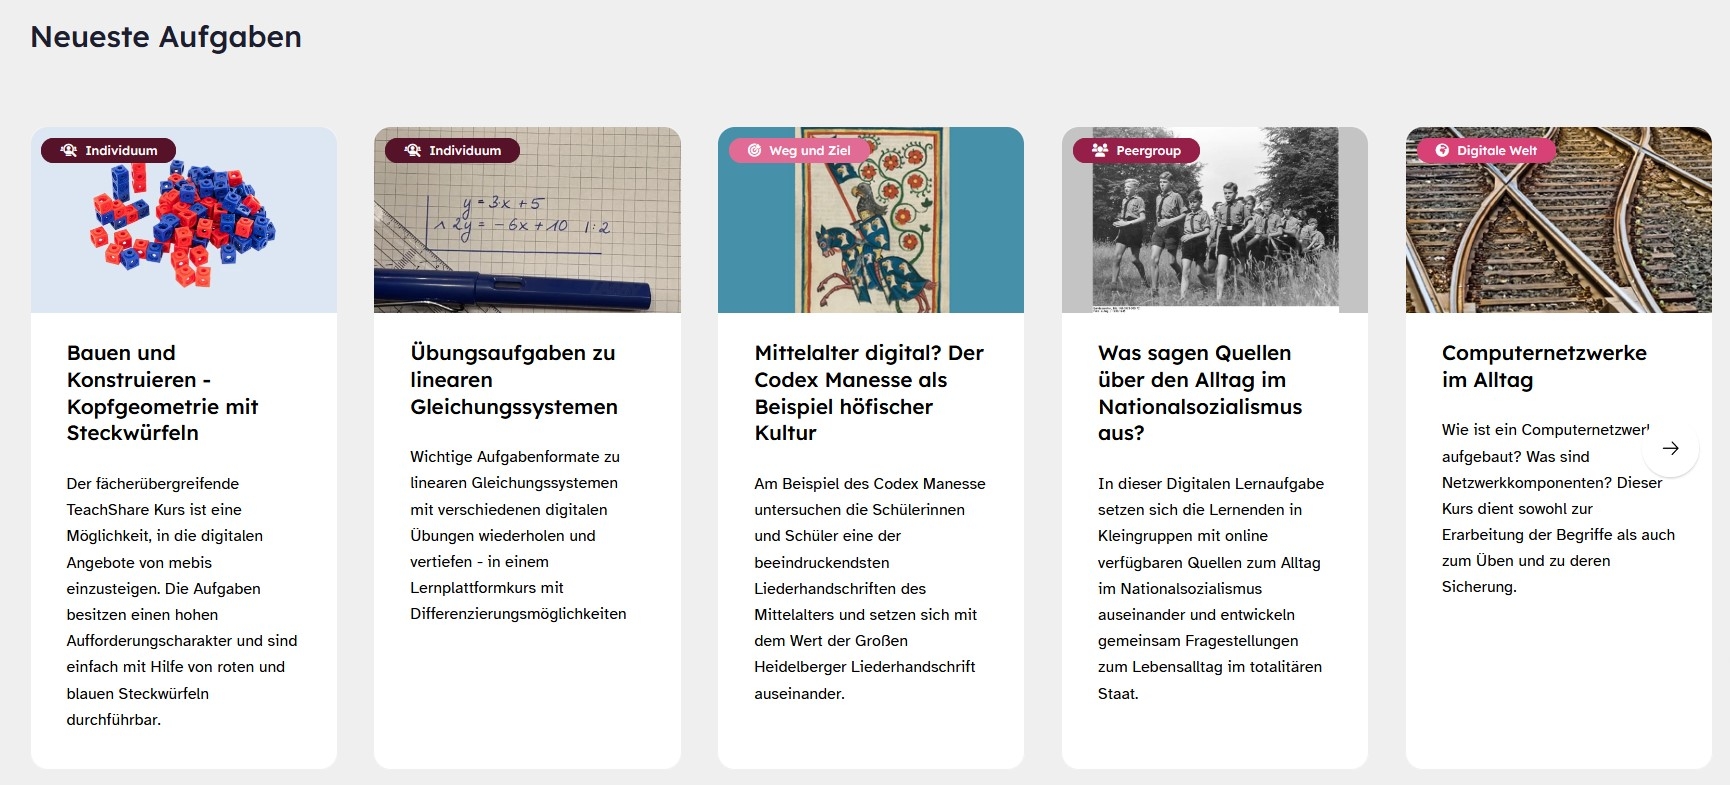Open 'Mittelalter digital? Der Codex Manesse' title
1730x785 pixels.
coord(869,393)
